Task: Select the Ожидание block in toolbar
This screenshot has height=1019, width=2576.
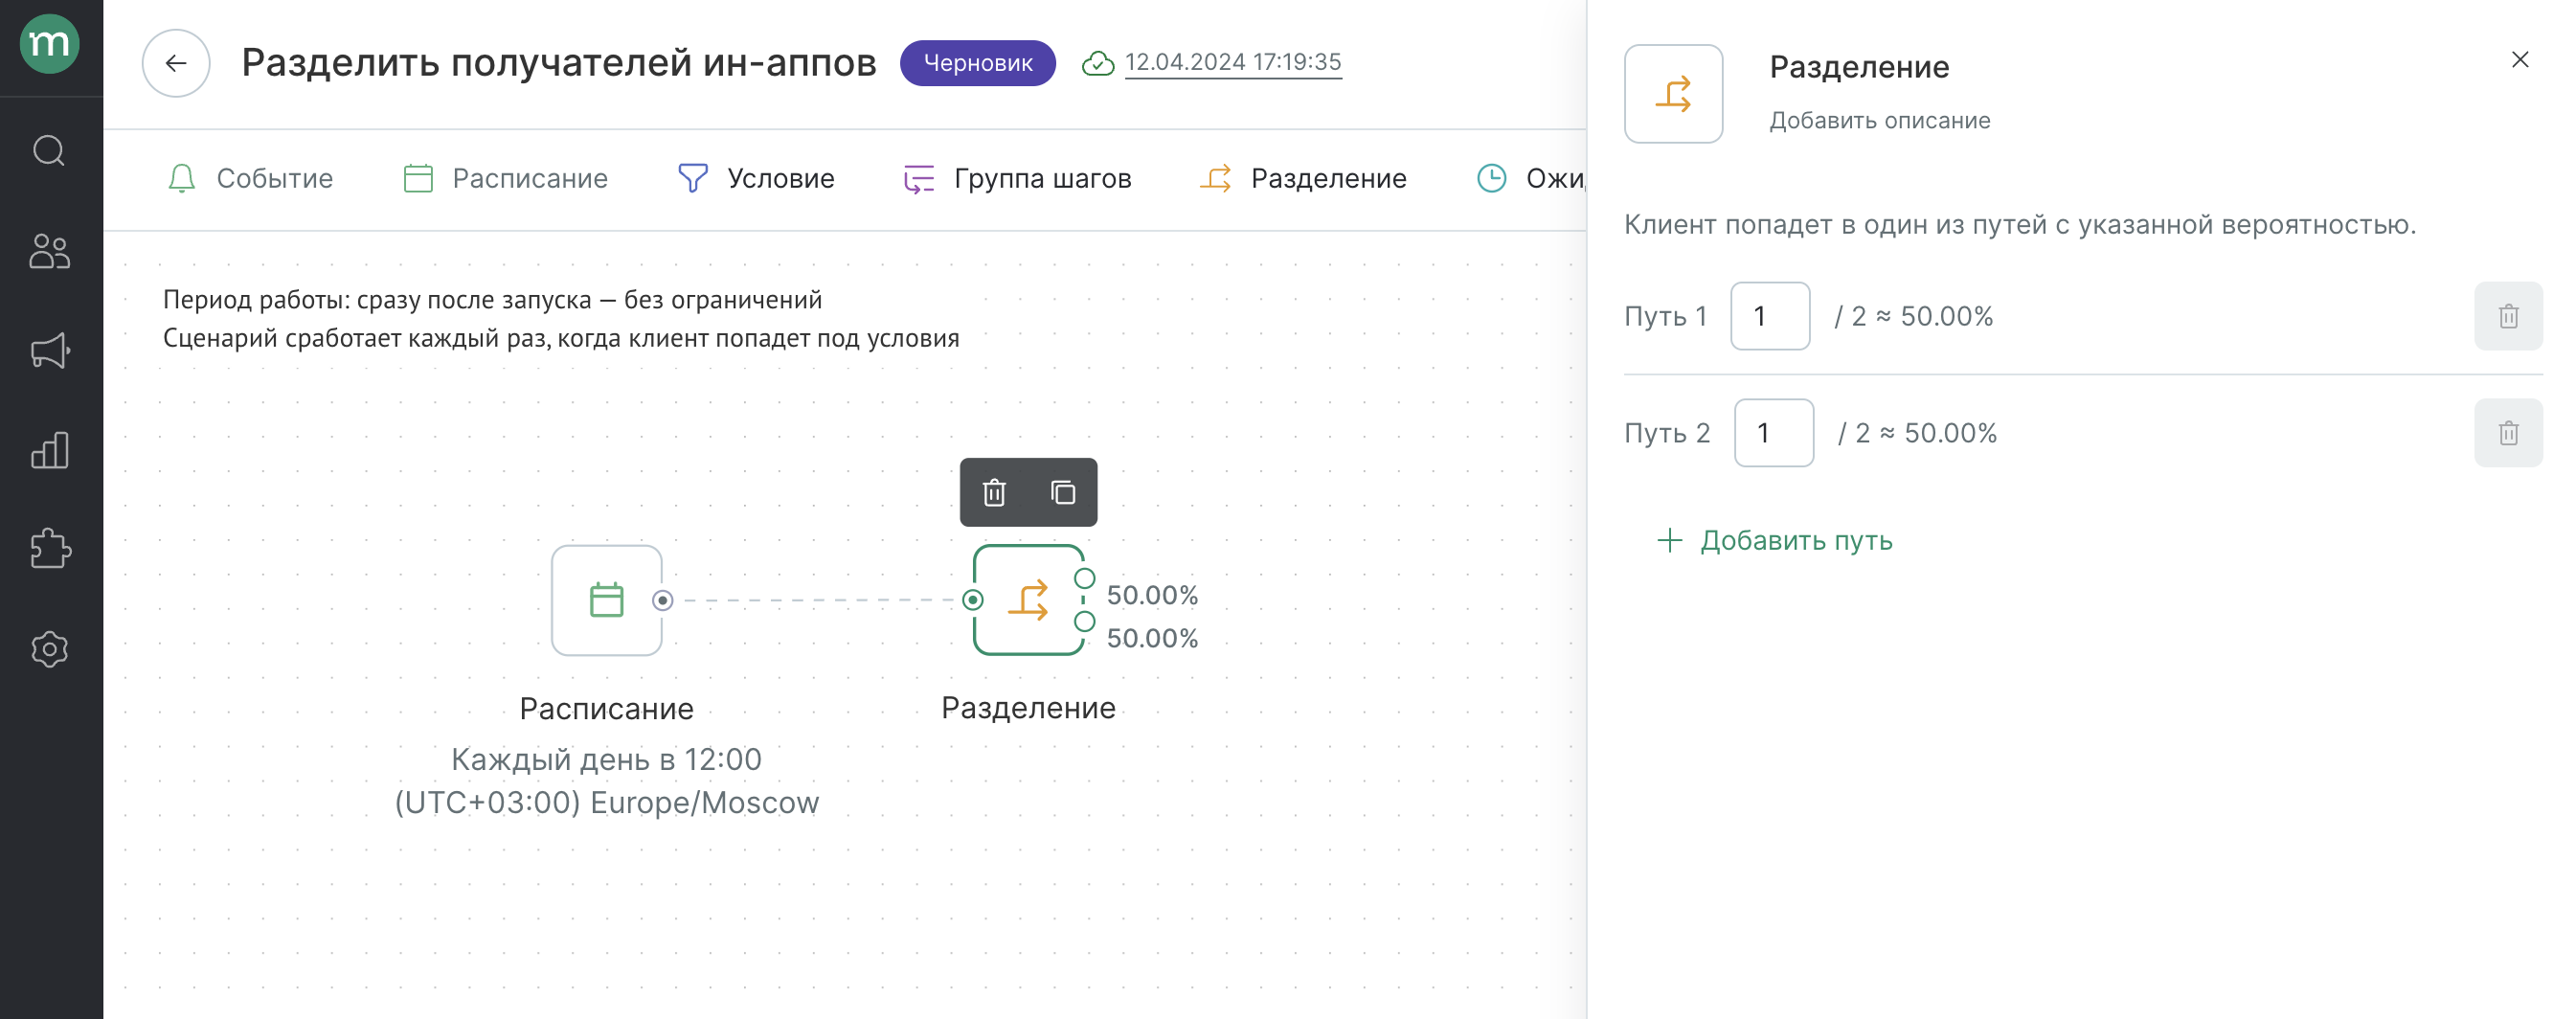Action: (1531, 179)
